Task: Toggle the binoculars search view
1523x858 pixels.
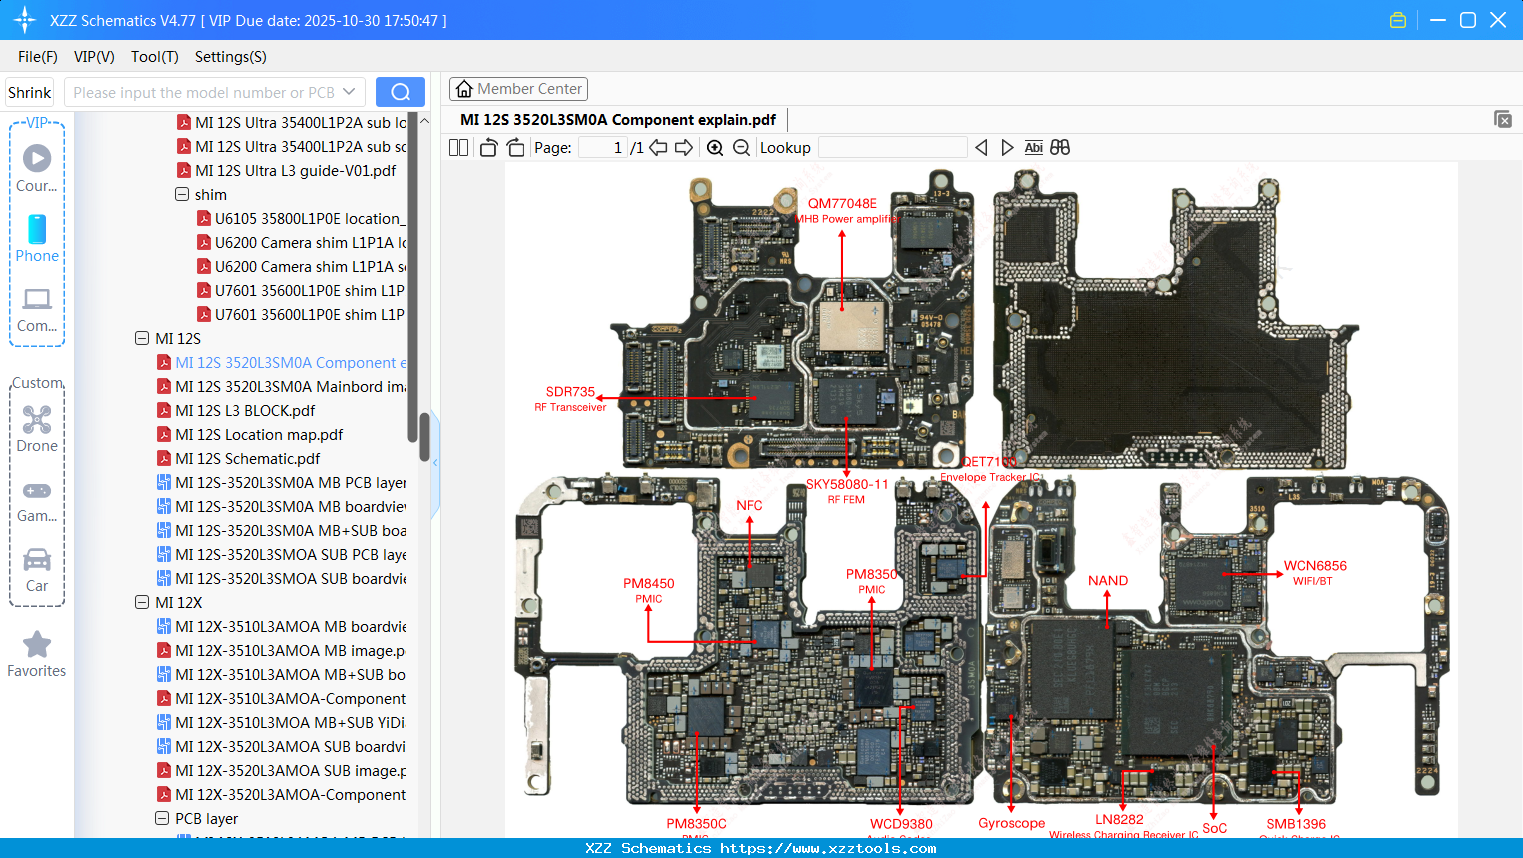Action: [x=1059, y=147]
